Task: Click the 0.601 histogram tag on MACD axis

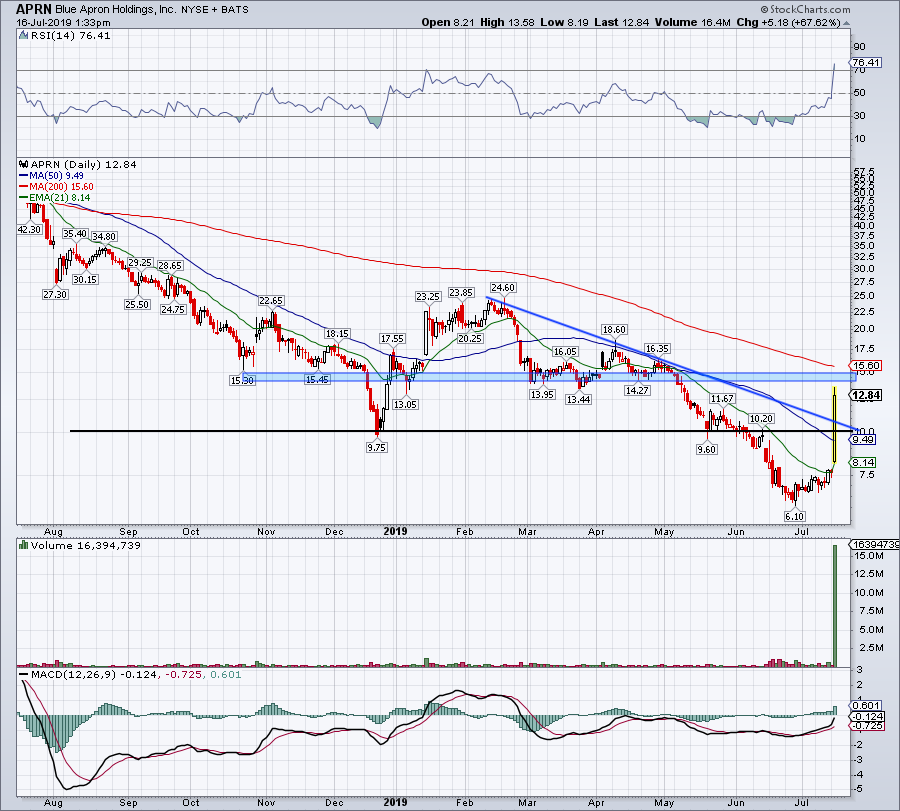Action: click(867, 706)
